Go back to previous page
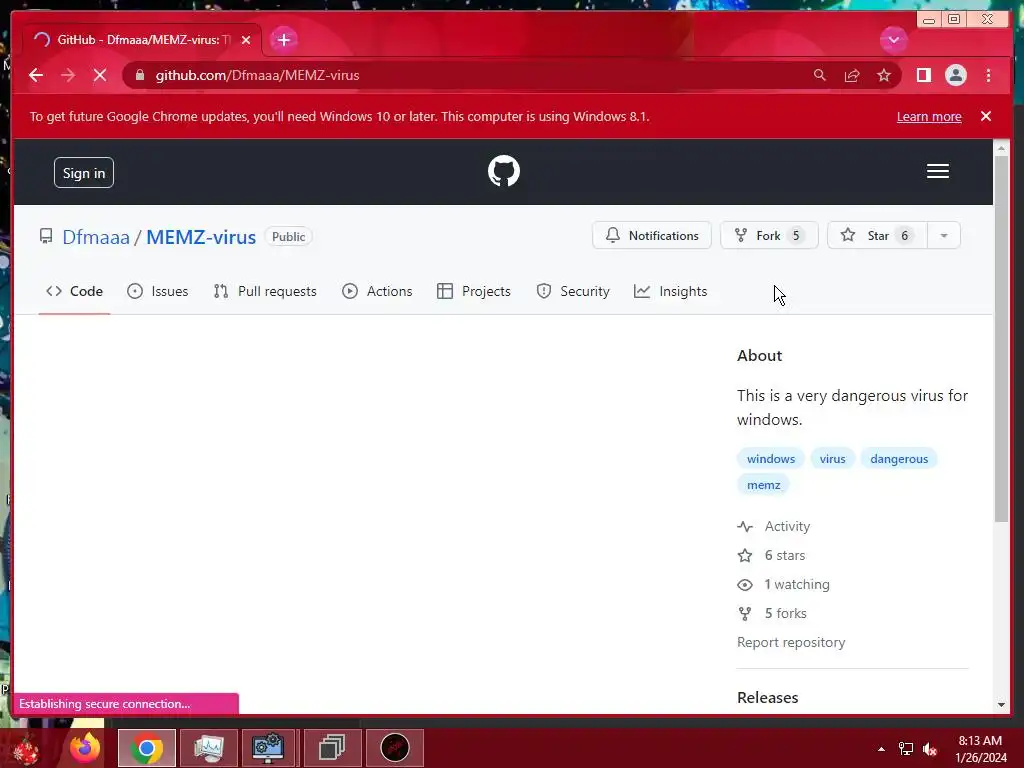The image size is (1024, 768). click(36, 75)
